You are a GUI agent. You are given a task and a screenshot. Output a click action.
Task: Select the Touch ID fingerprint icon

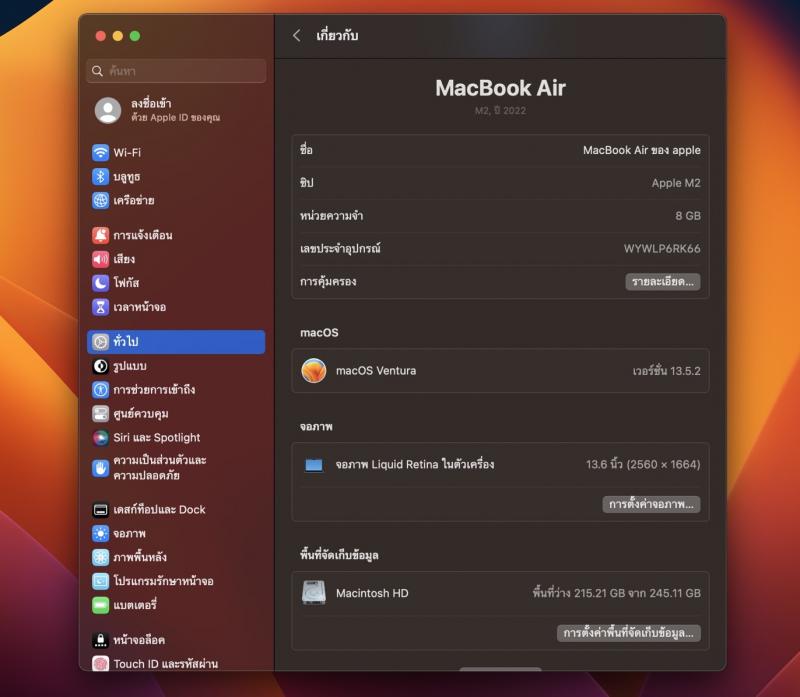click(101, 663)
